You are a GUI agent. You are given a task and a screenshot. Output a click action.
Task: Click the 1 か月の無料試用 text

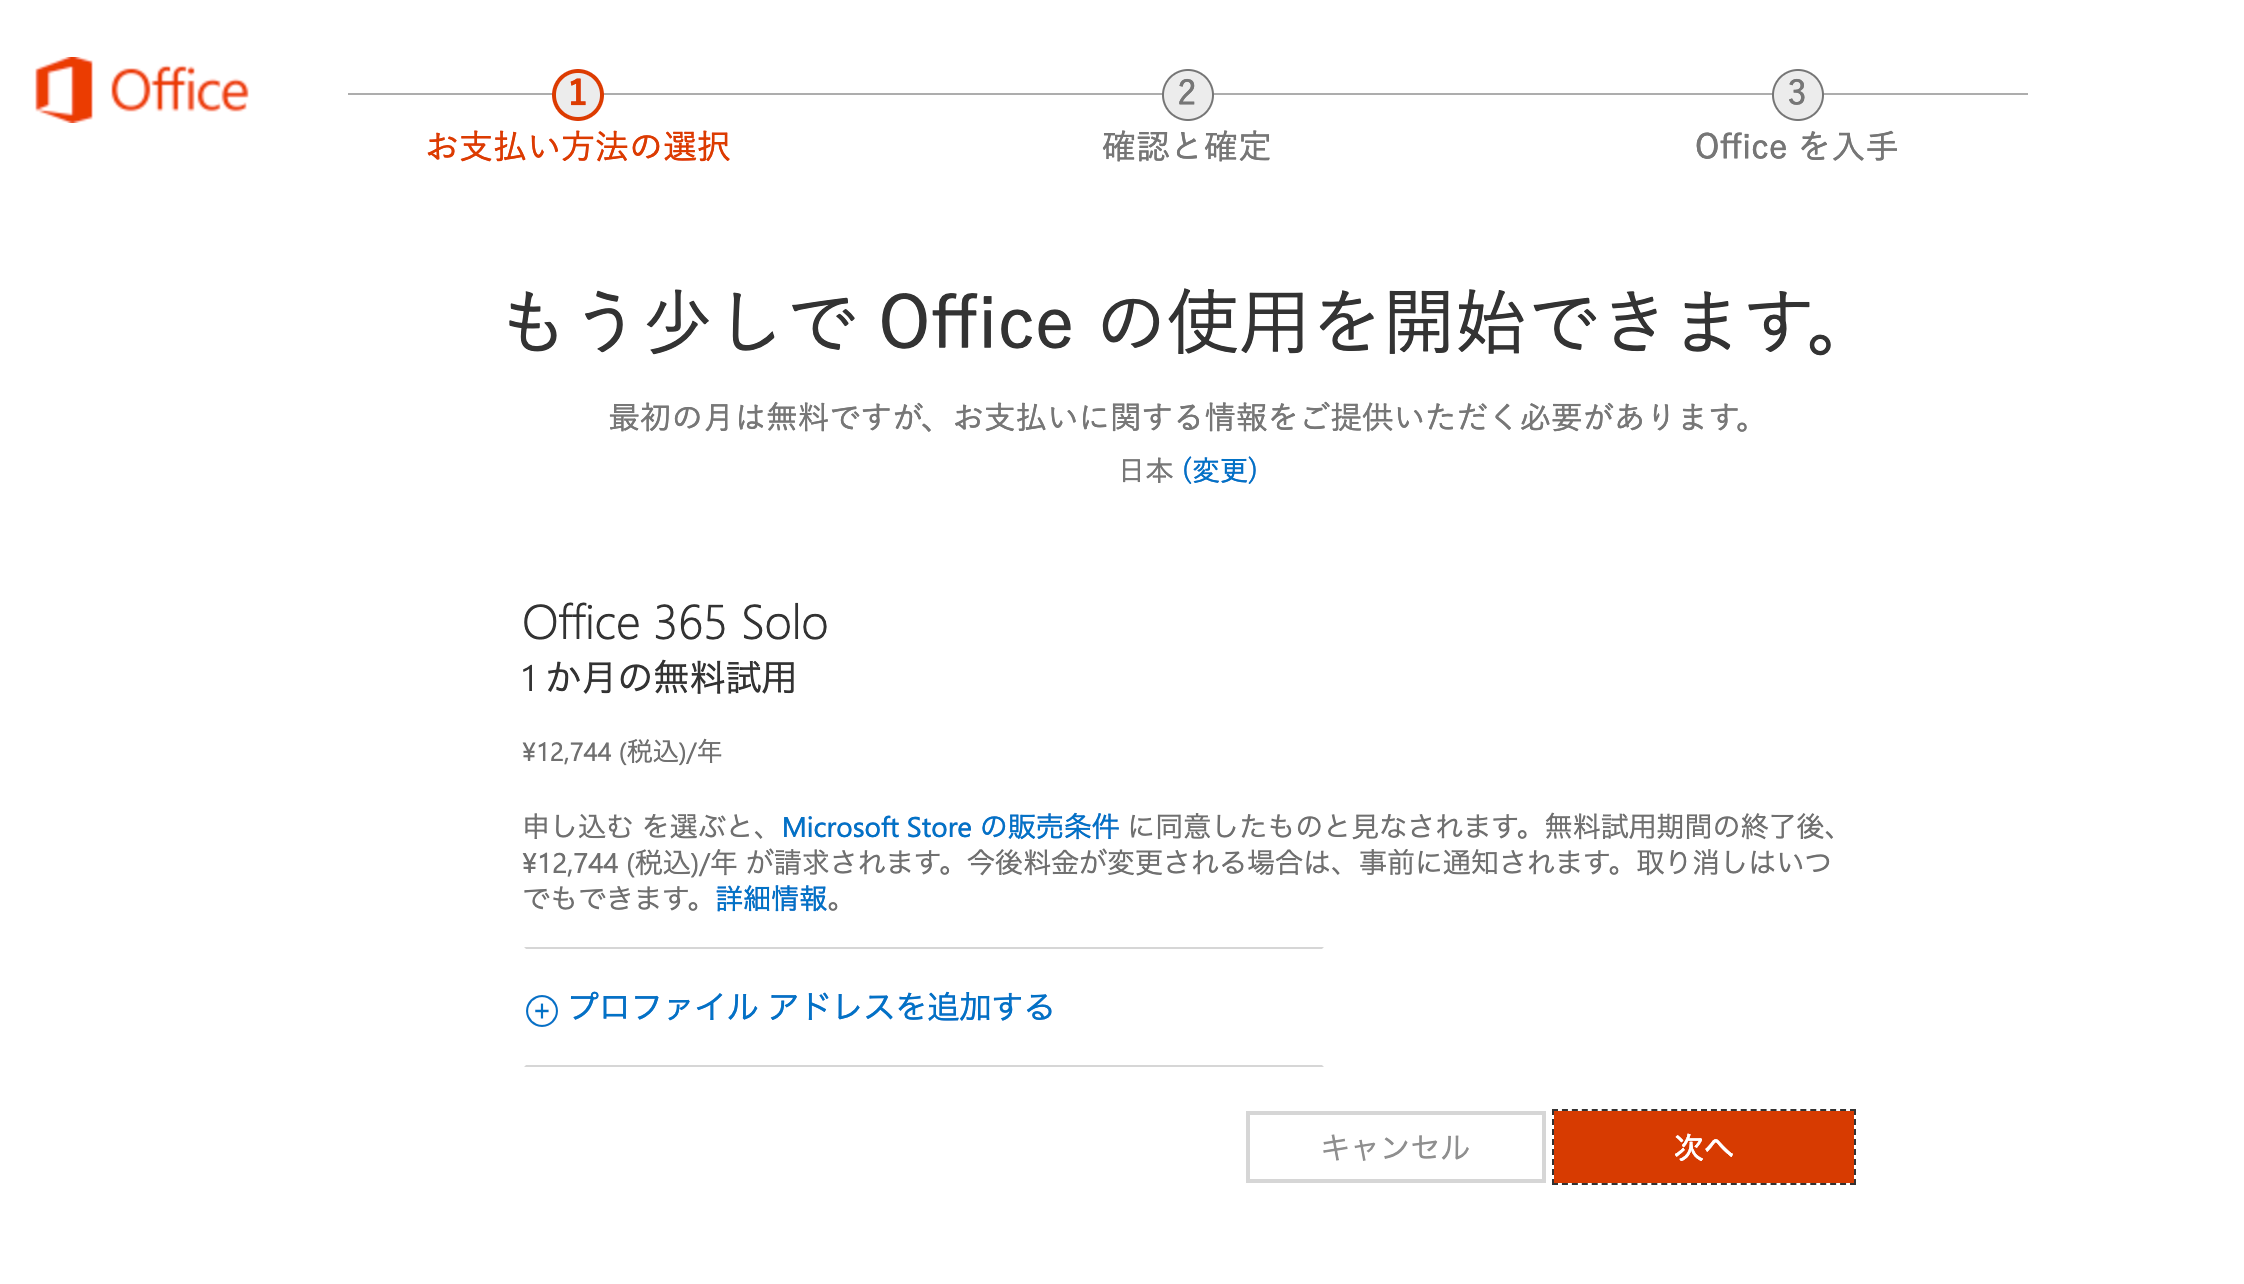(x=659, y=678)
